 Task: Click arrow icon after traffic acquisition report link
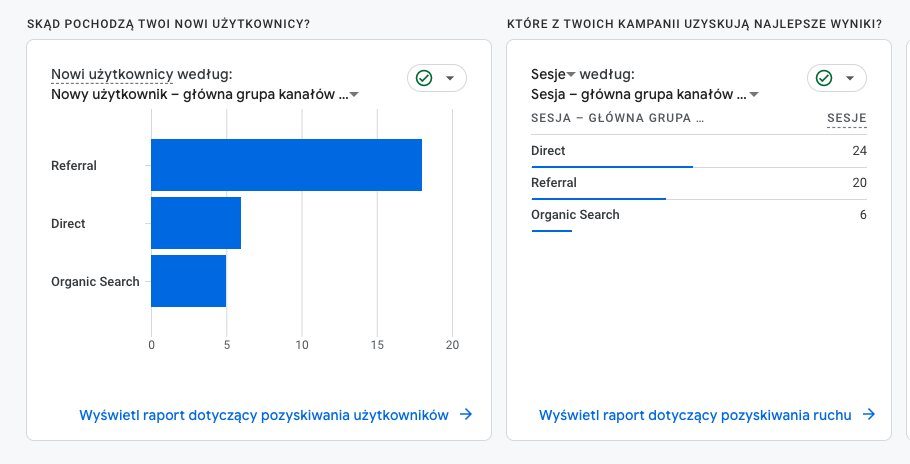click(x=868, y=414)
